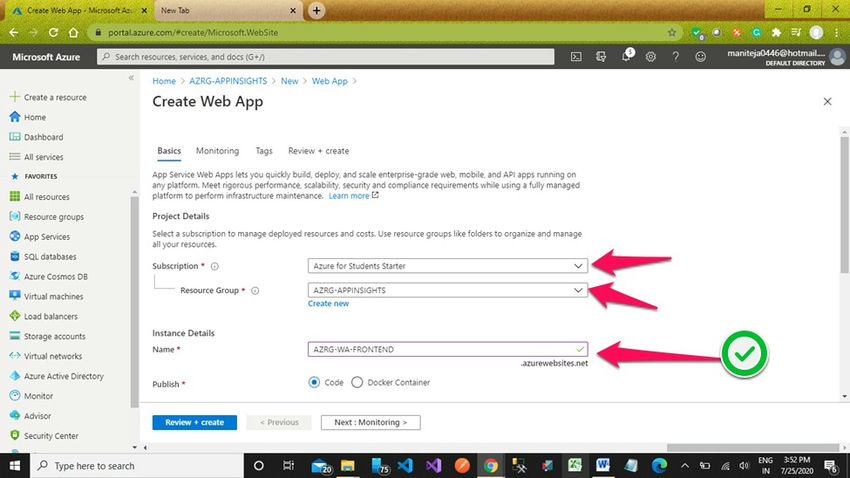Click Create a resource plus icon
Viewport: 850px width, 478px height.
[15, 97]
